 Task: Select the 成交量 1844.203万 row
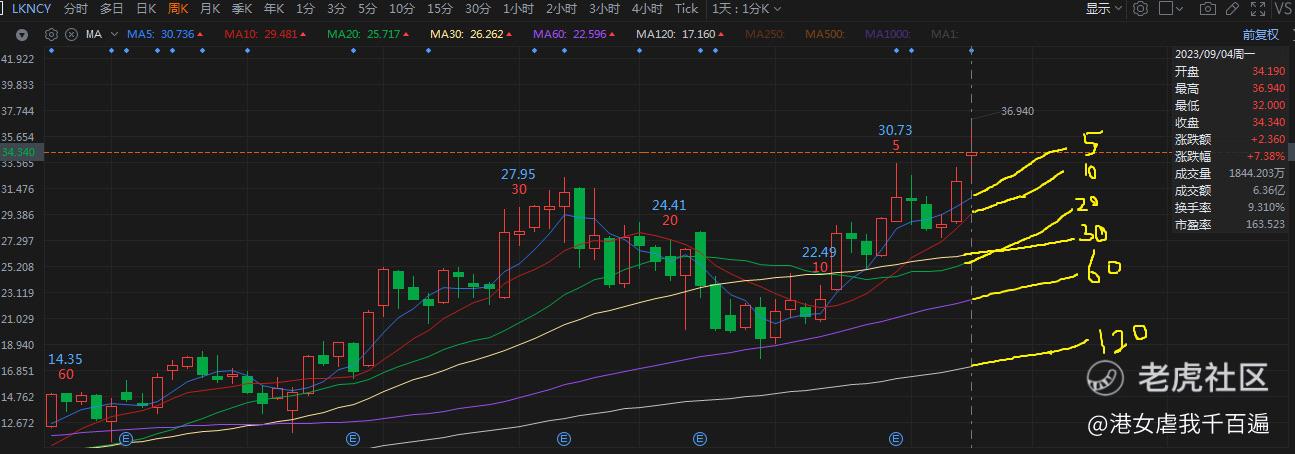click(x=1231, y=174)
